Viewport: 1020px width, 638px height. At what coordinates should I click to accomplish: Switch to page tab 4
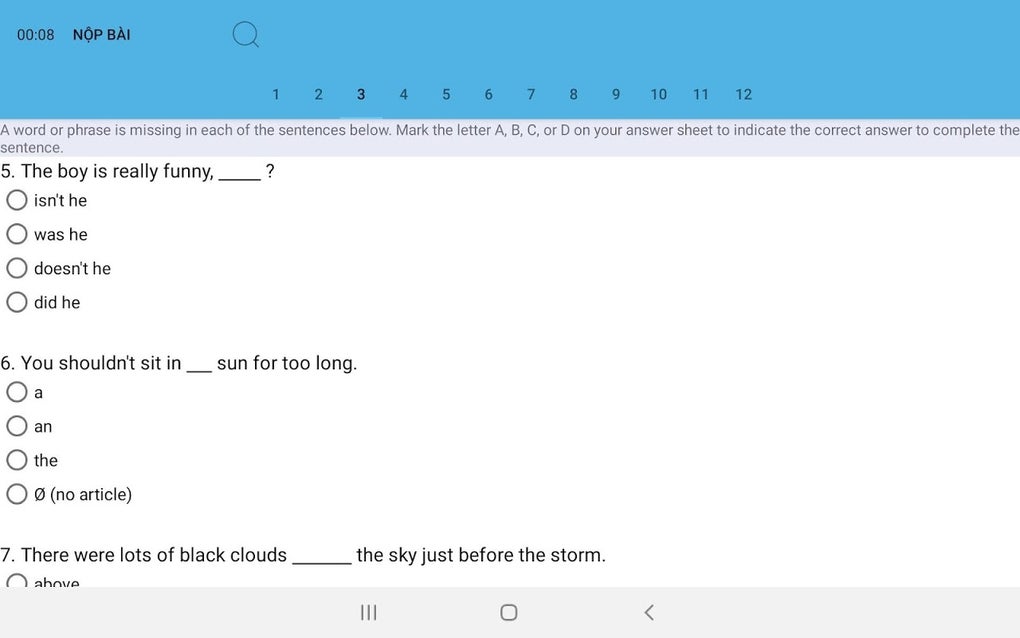click(403, 94)
